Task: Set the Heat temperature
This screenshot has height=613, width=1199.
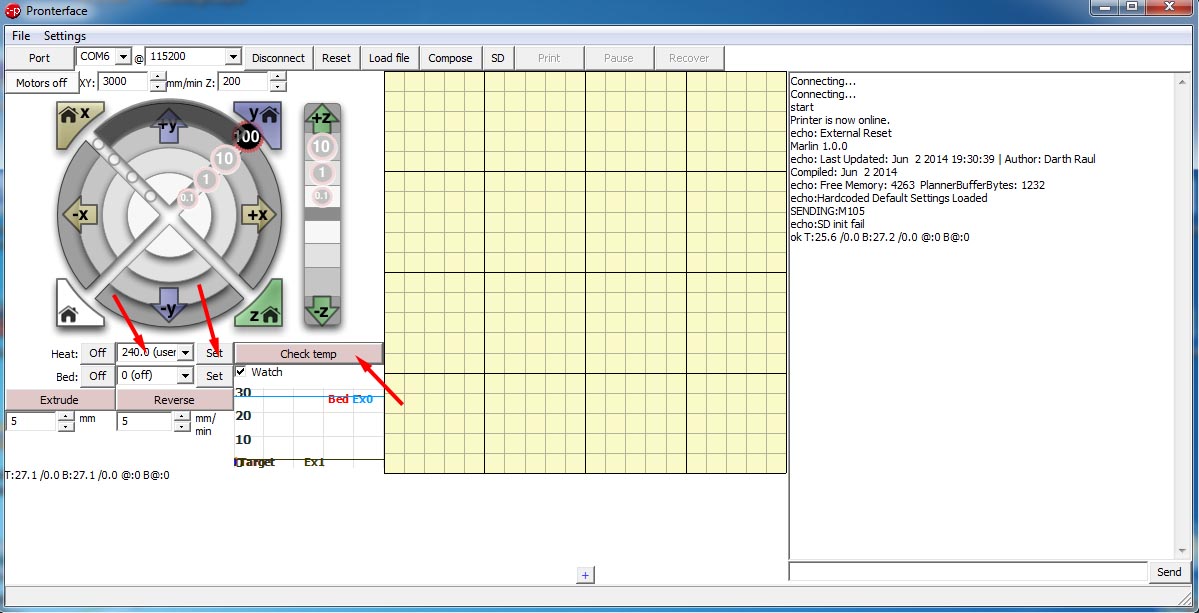Action: [x=214, y=352]
